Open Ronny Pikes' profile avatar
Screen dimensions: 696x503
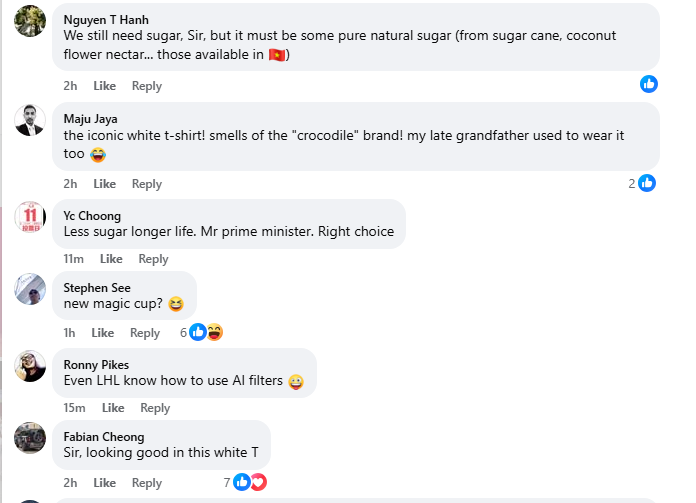tap(30, 366)
